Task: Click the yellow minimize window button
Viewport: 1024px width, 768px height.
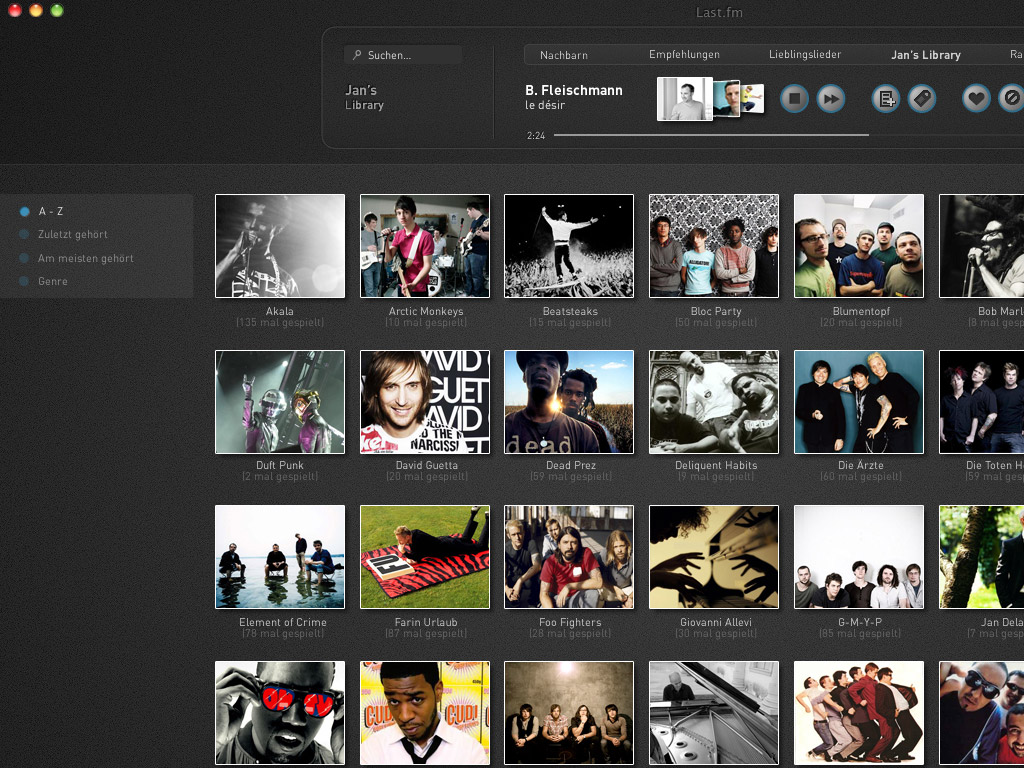Action: 36,10
